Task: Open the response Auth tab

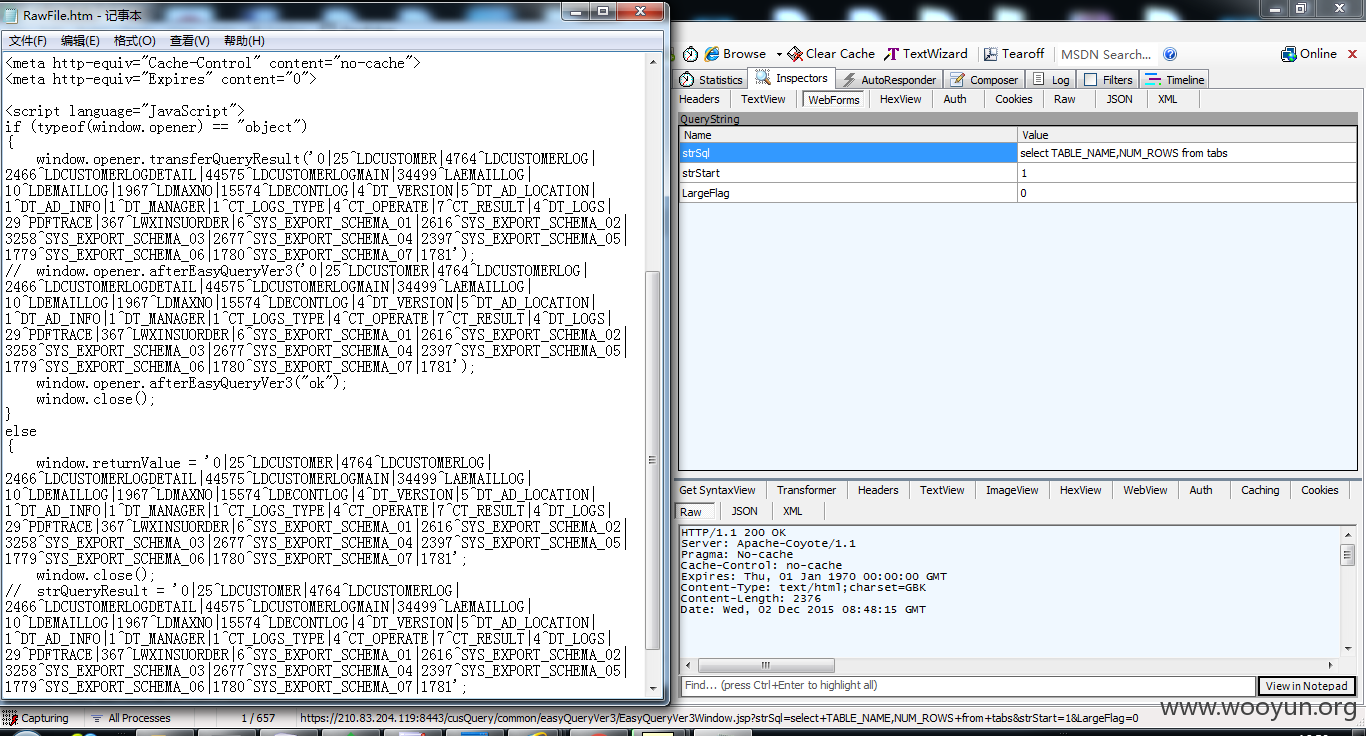Action: (1201, 490)
